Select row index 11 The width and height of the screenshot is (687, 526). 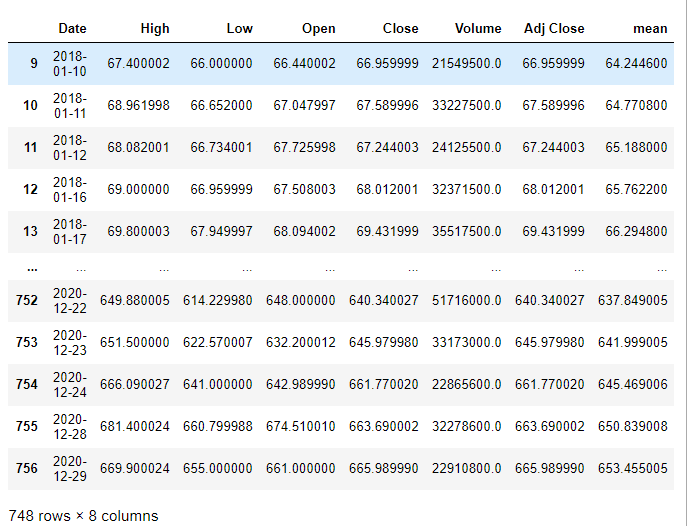30,148
